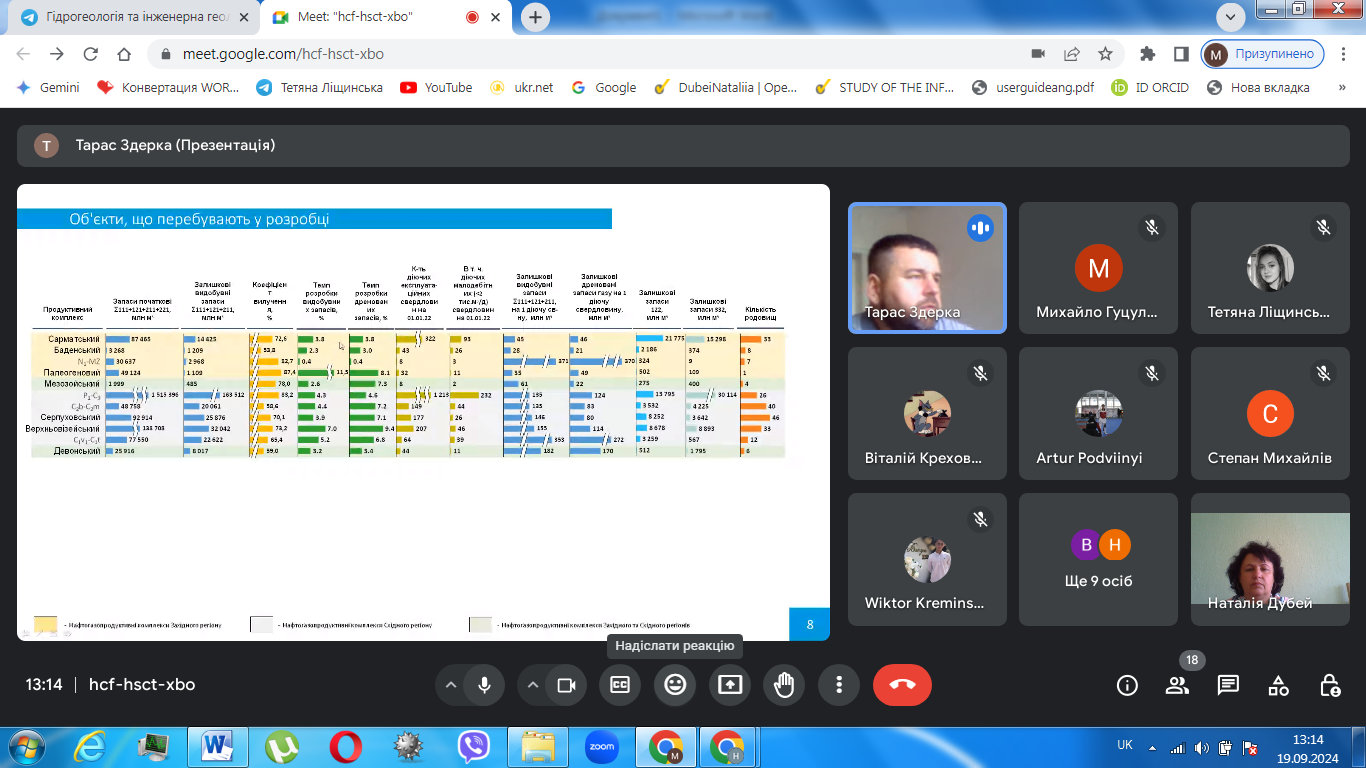This screenshot has height=768, width=1366.
Task: Show the participants people list
Action: 1177,685
